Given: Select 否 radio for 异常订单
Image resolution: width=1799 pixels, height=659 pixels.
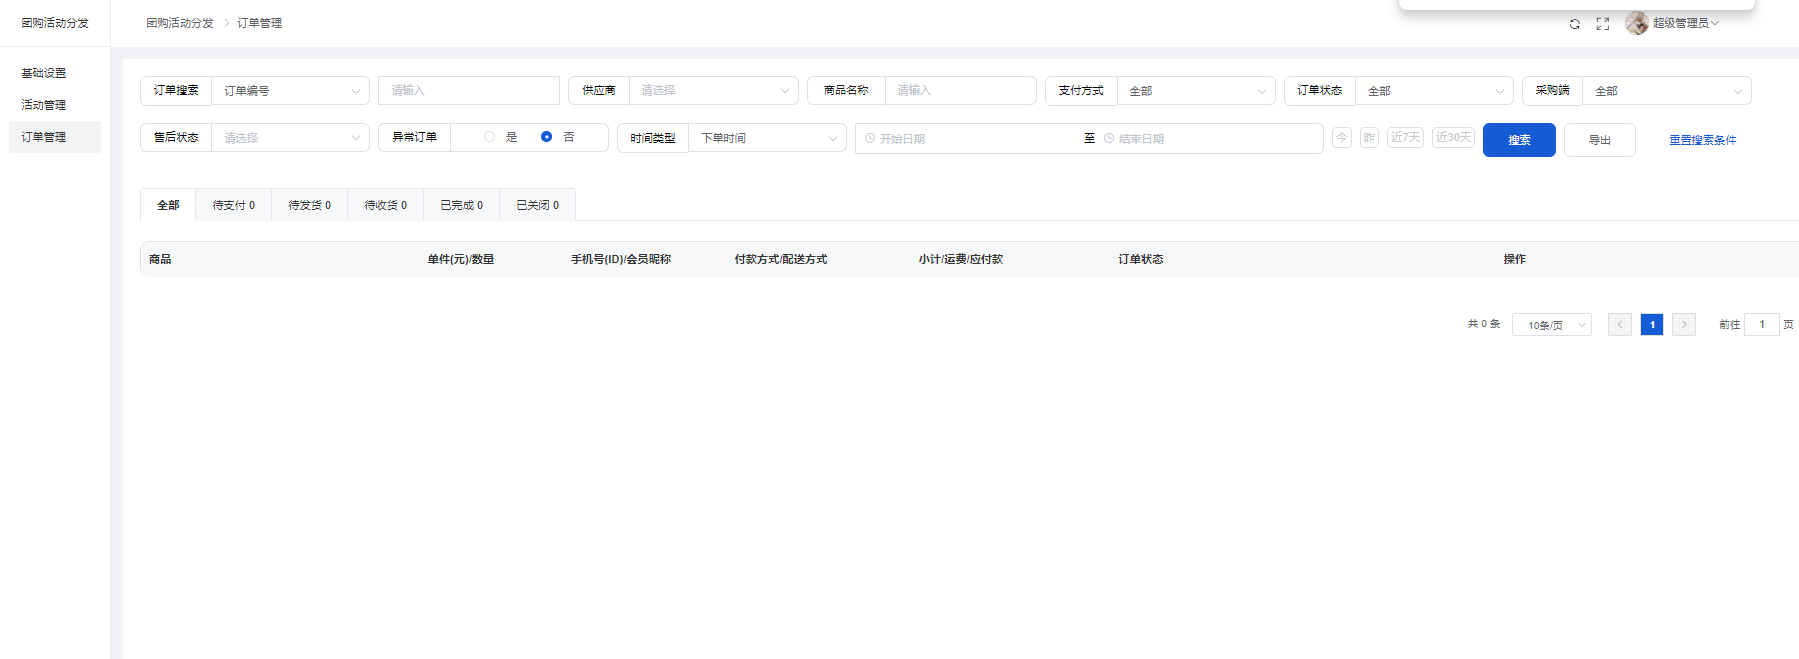Looking at the screenshot, I should pyautogui.click(x=547, y=137).
